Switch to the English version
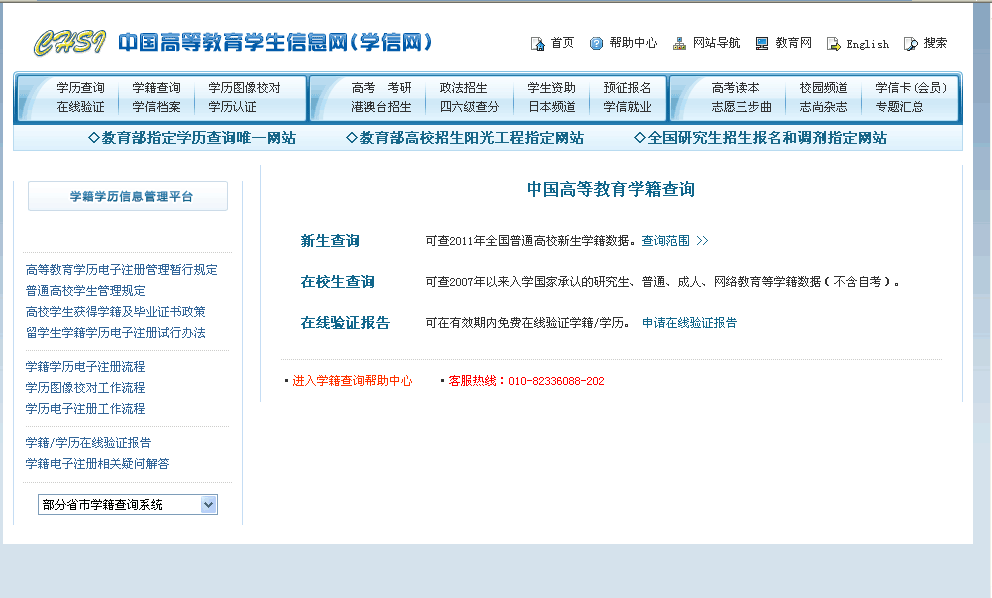The image size is (992, 598). [x=867, y=44]
